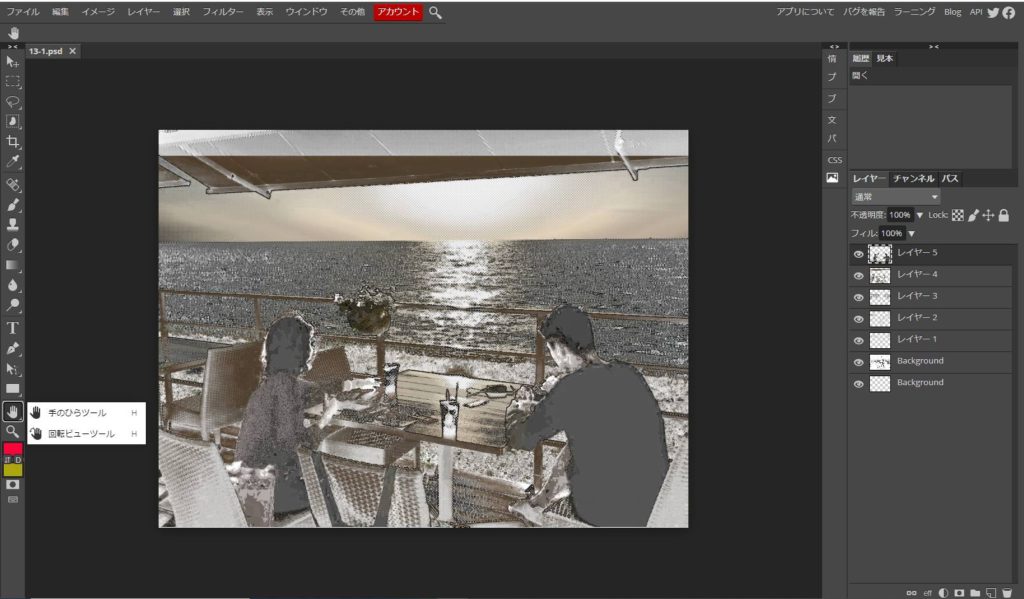Select the Zoom magnifier tool in toolbar
Viewport: 1024px width, 599px height.
click(x=13, y=431)
